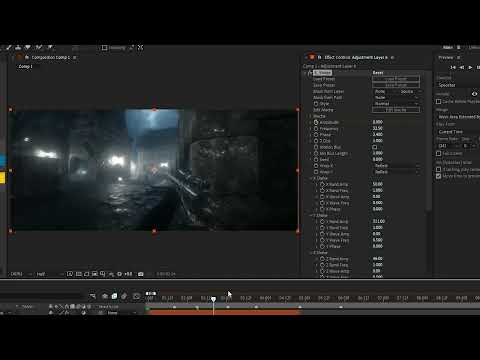The image size is (480, 360).
Task: Select the orange layer bar in timeline
Action: pos(223,313)
